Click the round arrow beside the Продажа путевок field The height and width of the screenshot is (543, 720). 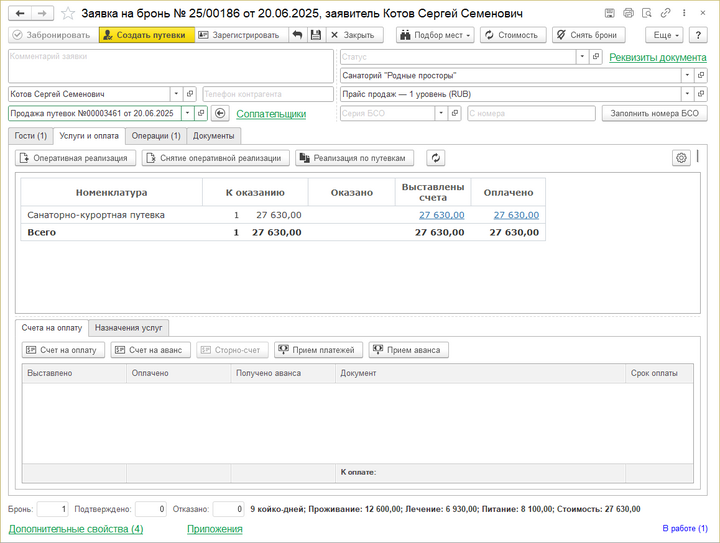[x=221, y=114]
